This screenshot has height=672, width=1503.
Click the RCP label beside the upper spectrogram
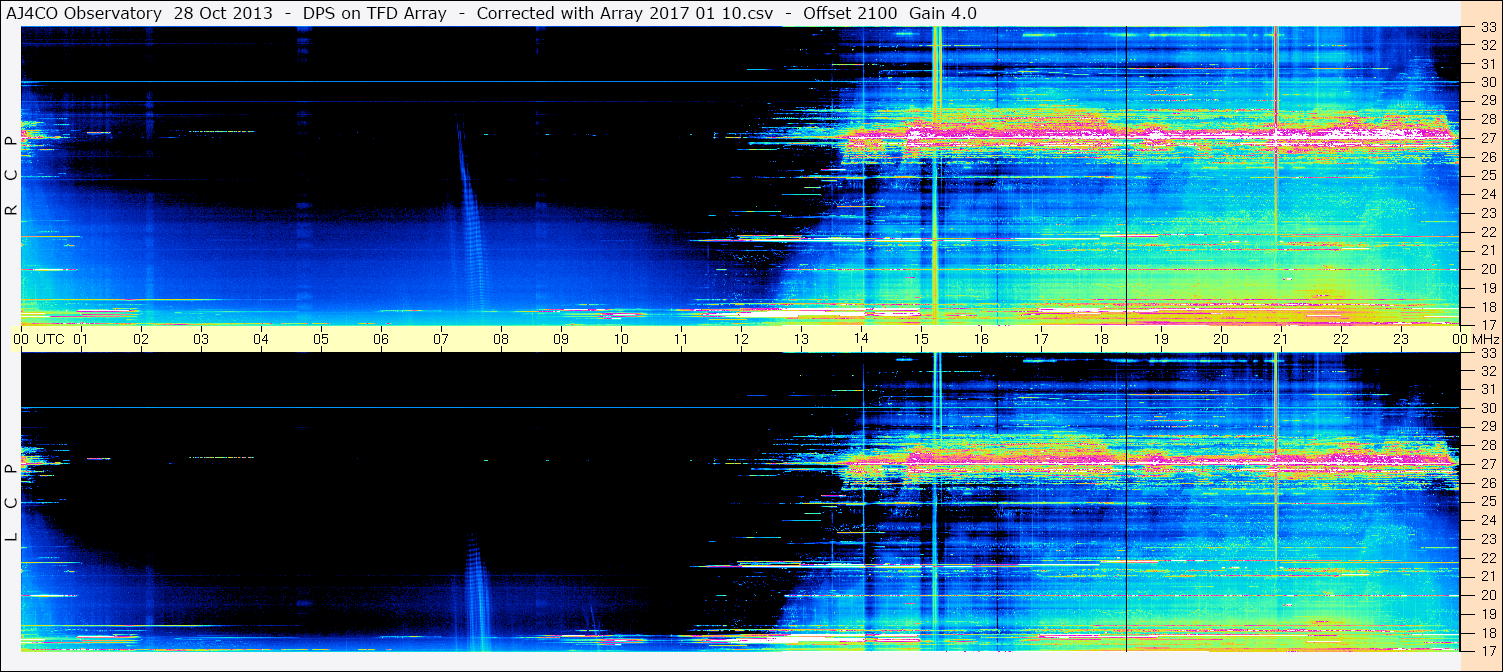[11, 176]
